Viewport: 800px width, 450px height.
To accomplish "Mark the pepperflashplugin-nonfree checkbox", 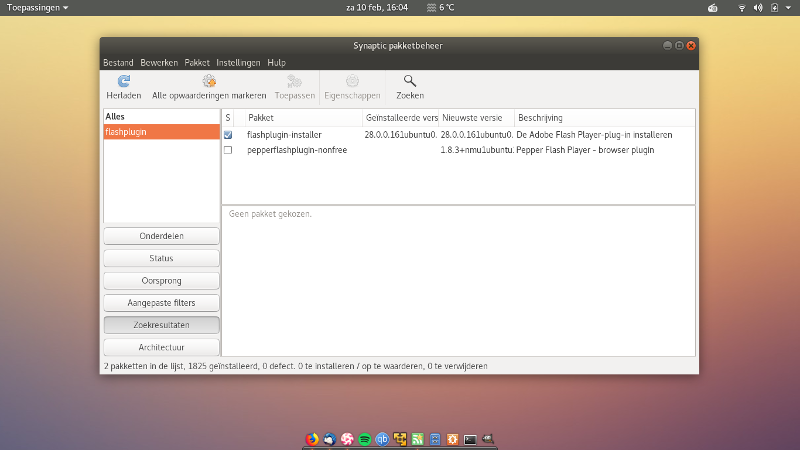I will click(x=228, y=150).
